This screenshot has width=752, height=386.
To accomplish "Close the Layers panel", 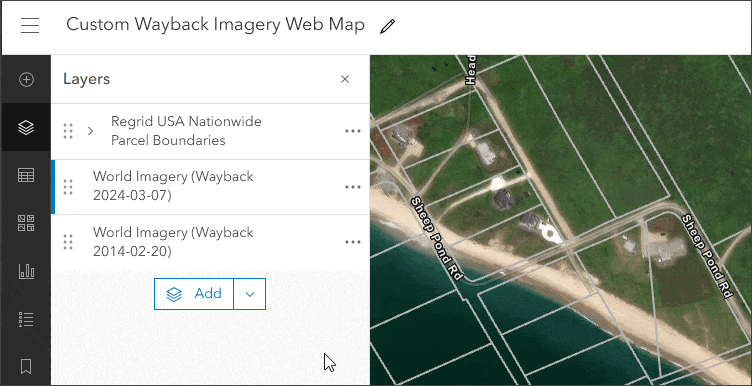I will click(345, 79).
